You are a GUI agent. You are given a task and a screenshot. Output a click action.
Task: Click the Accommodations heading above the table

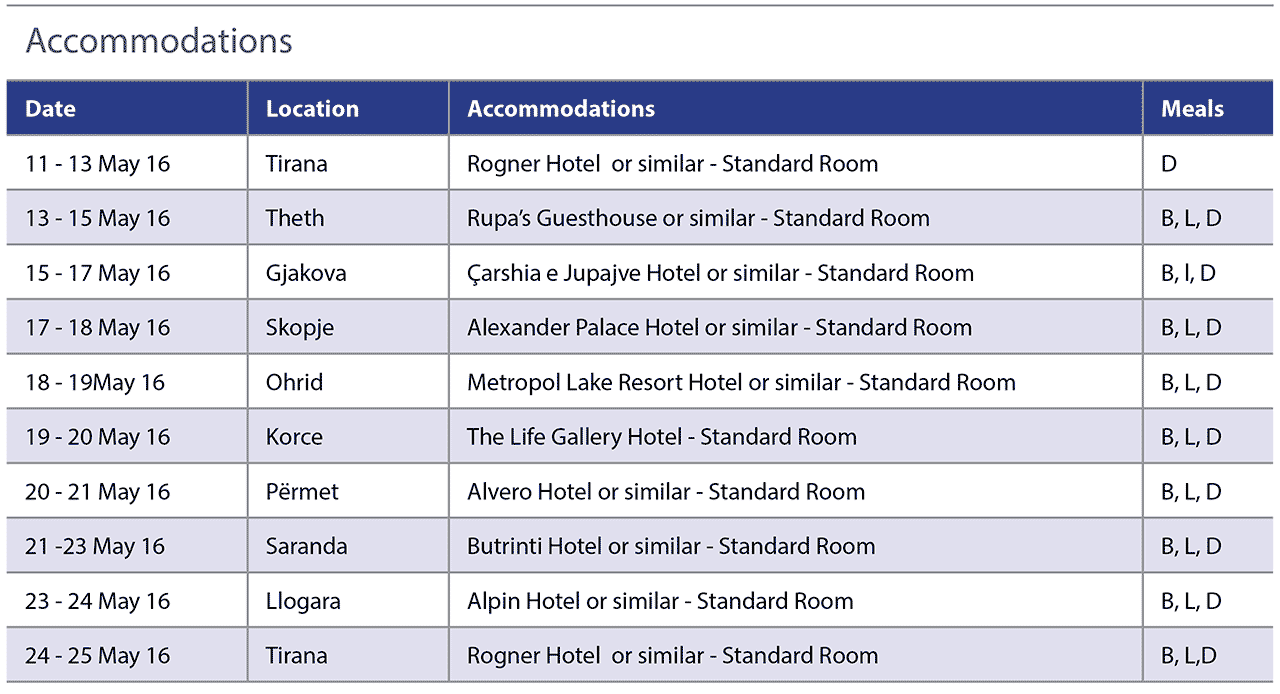click(159, 41)
